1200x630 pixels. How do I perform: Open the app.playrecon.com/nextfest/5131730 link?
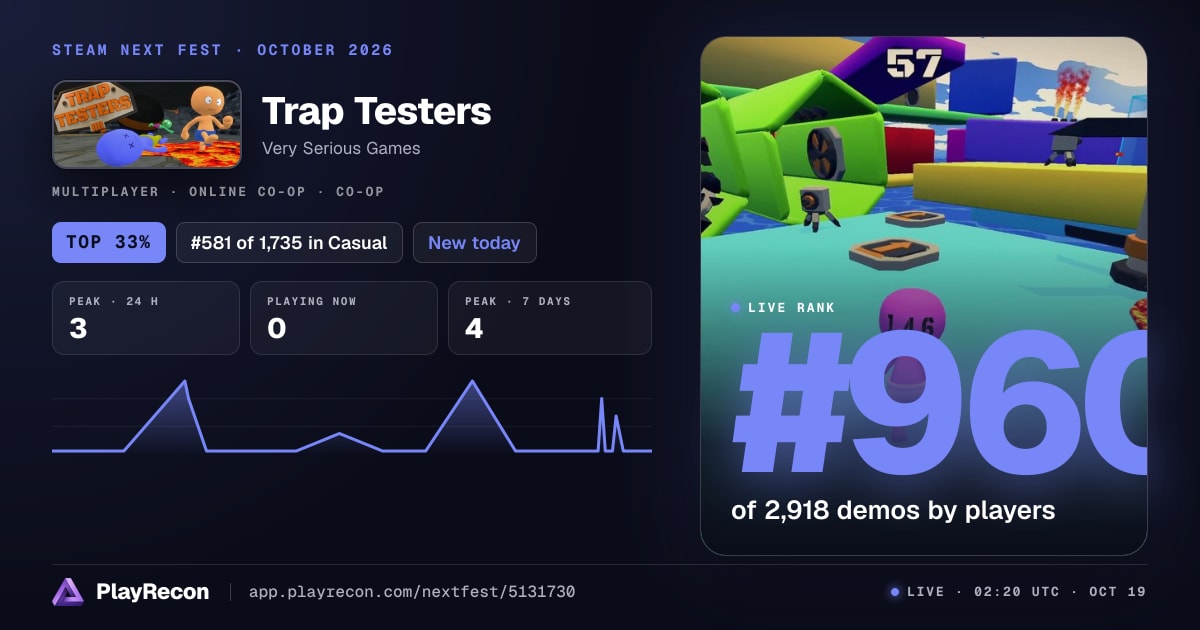(412, 592)
